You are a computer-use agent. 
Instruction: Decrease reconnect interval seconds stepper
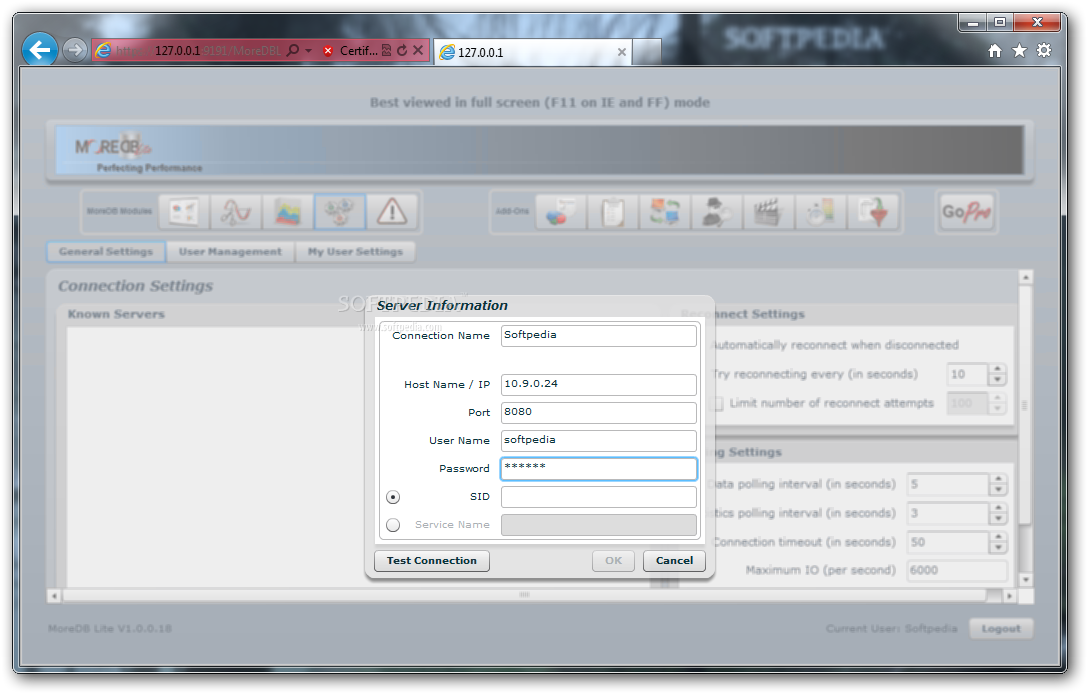pos(997,380)
